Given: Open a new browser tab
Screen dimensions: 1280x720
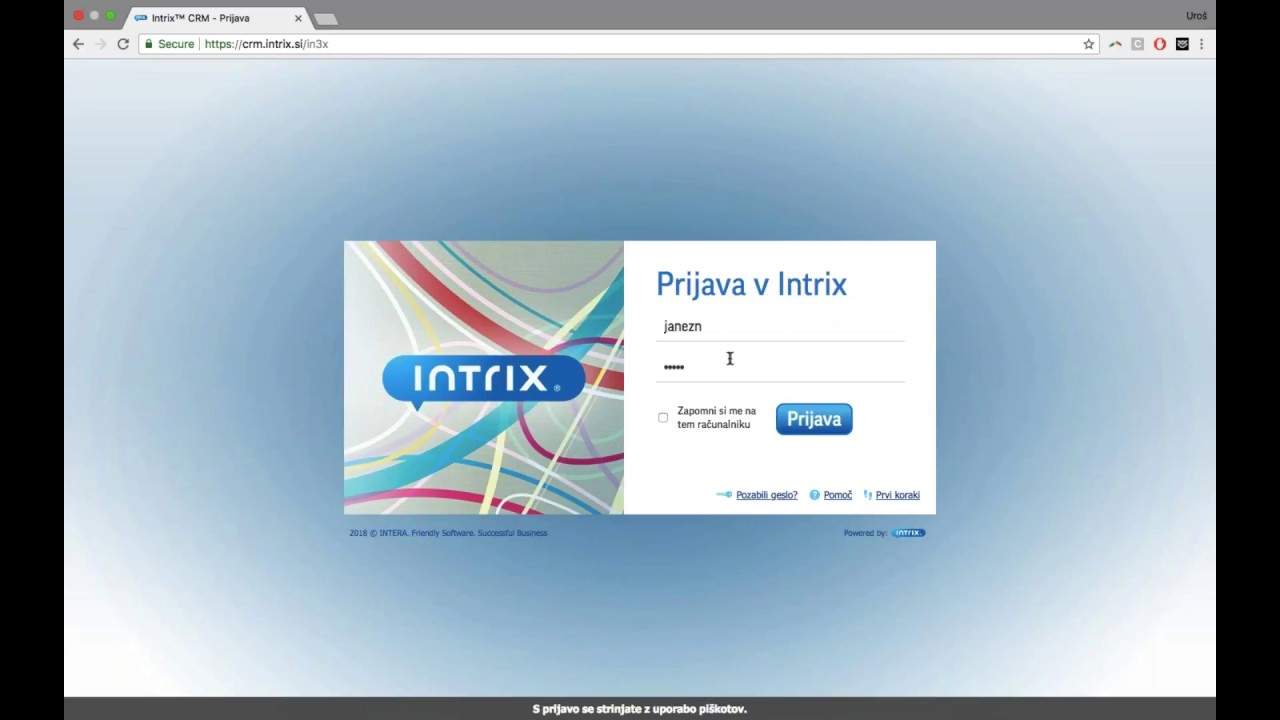Looking at the screenshot, I should pos(324,17).
